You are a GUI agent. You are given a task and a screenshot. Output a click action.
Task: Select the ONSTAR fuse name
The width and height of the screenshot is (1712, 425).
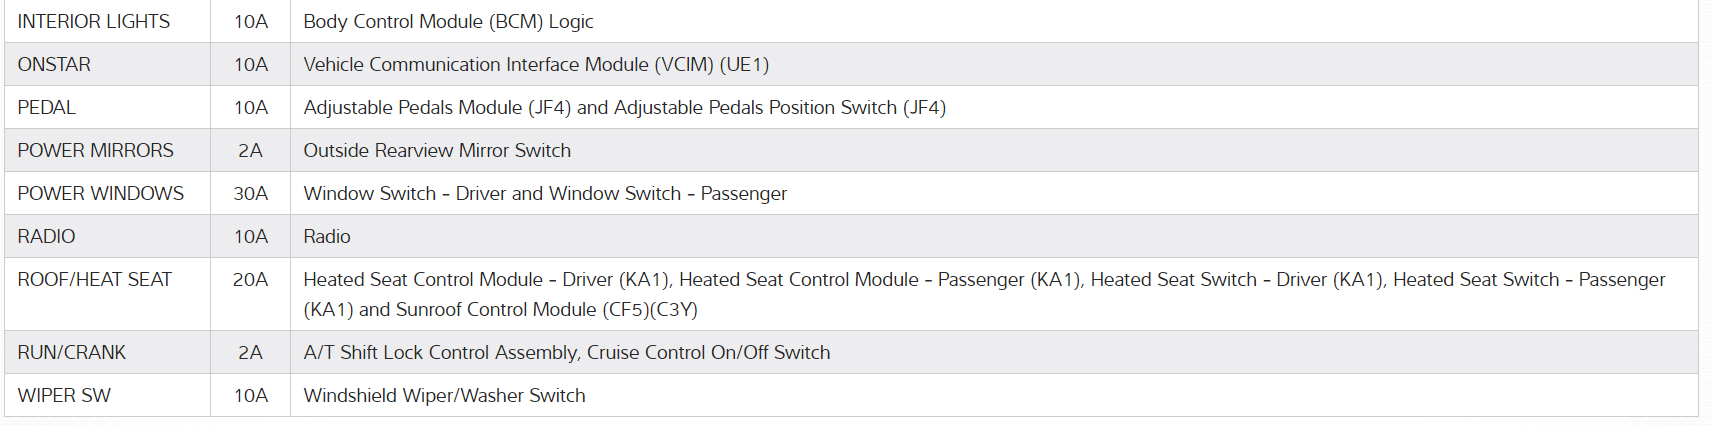coord(54,64)
